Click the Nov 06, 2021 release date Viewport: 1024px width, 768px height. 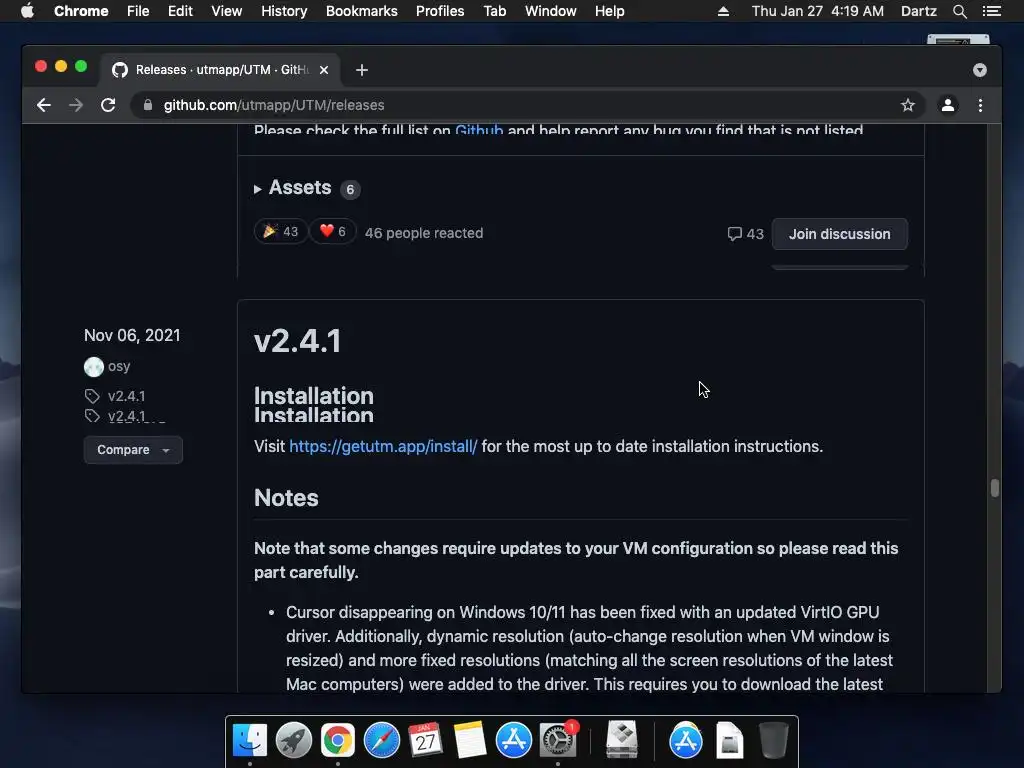(132, 335)
